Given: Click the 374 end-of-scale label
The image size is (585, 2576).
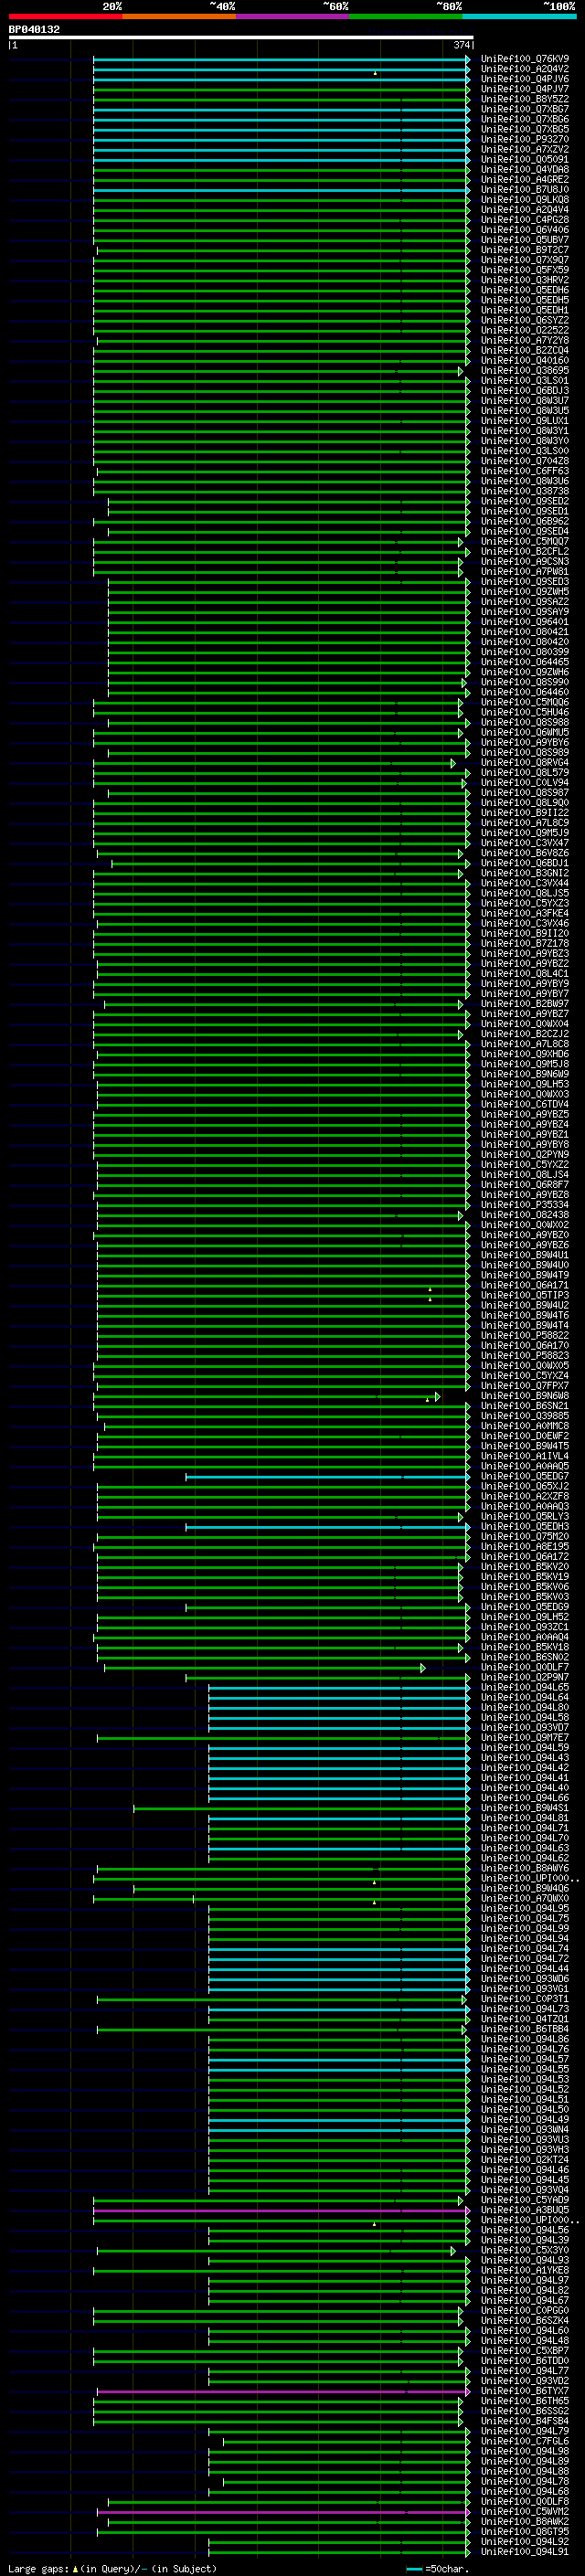Looking at the screenshot, I should 461,45.
